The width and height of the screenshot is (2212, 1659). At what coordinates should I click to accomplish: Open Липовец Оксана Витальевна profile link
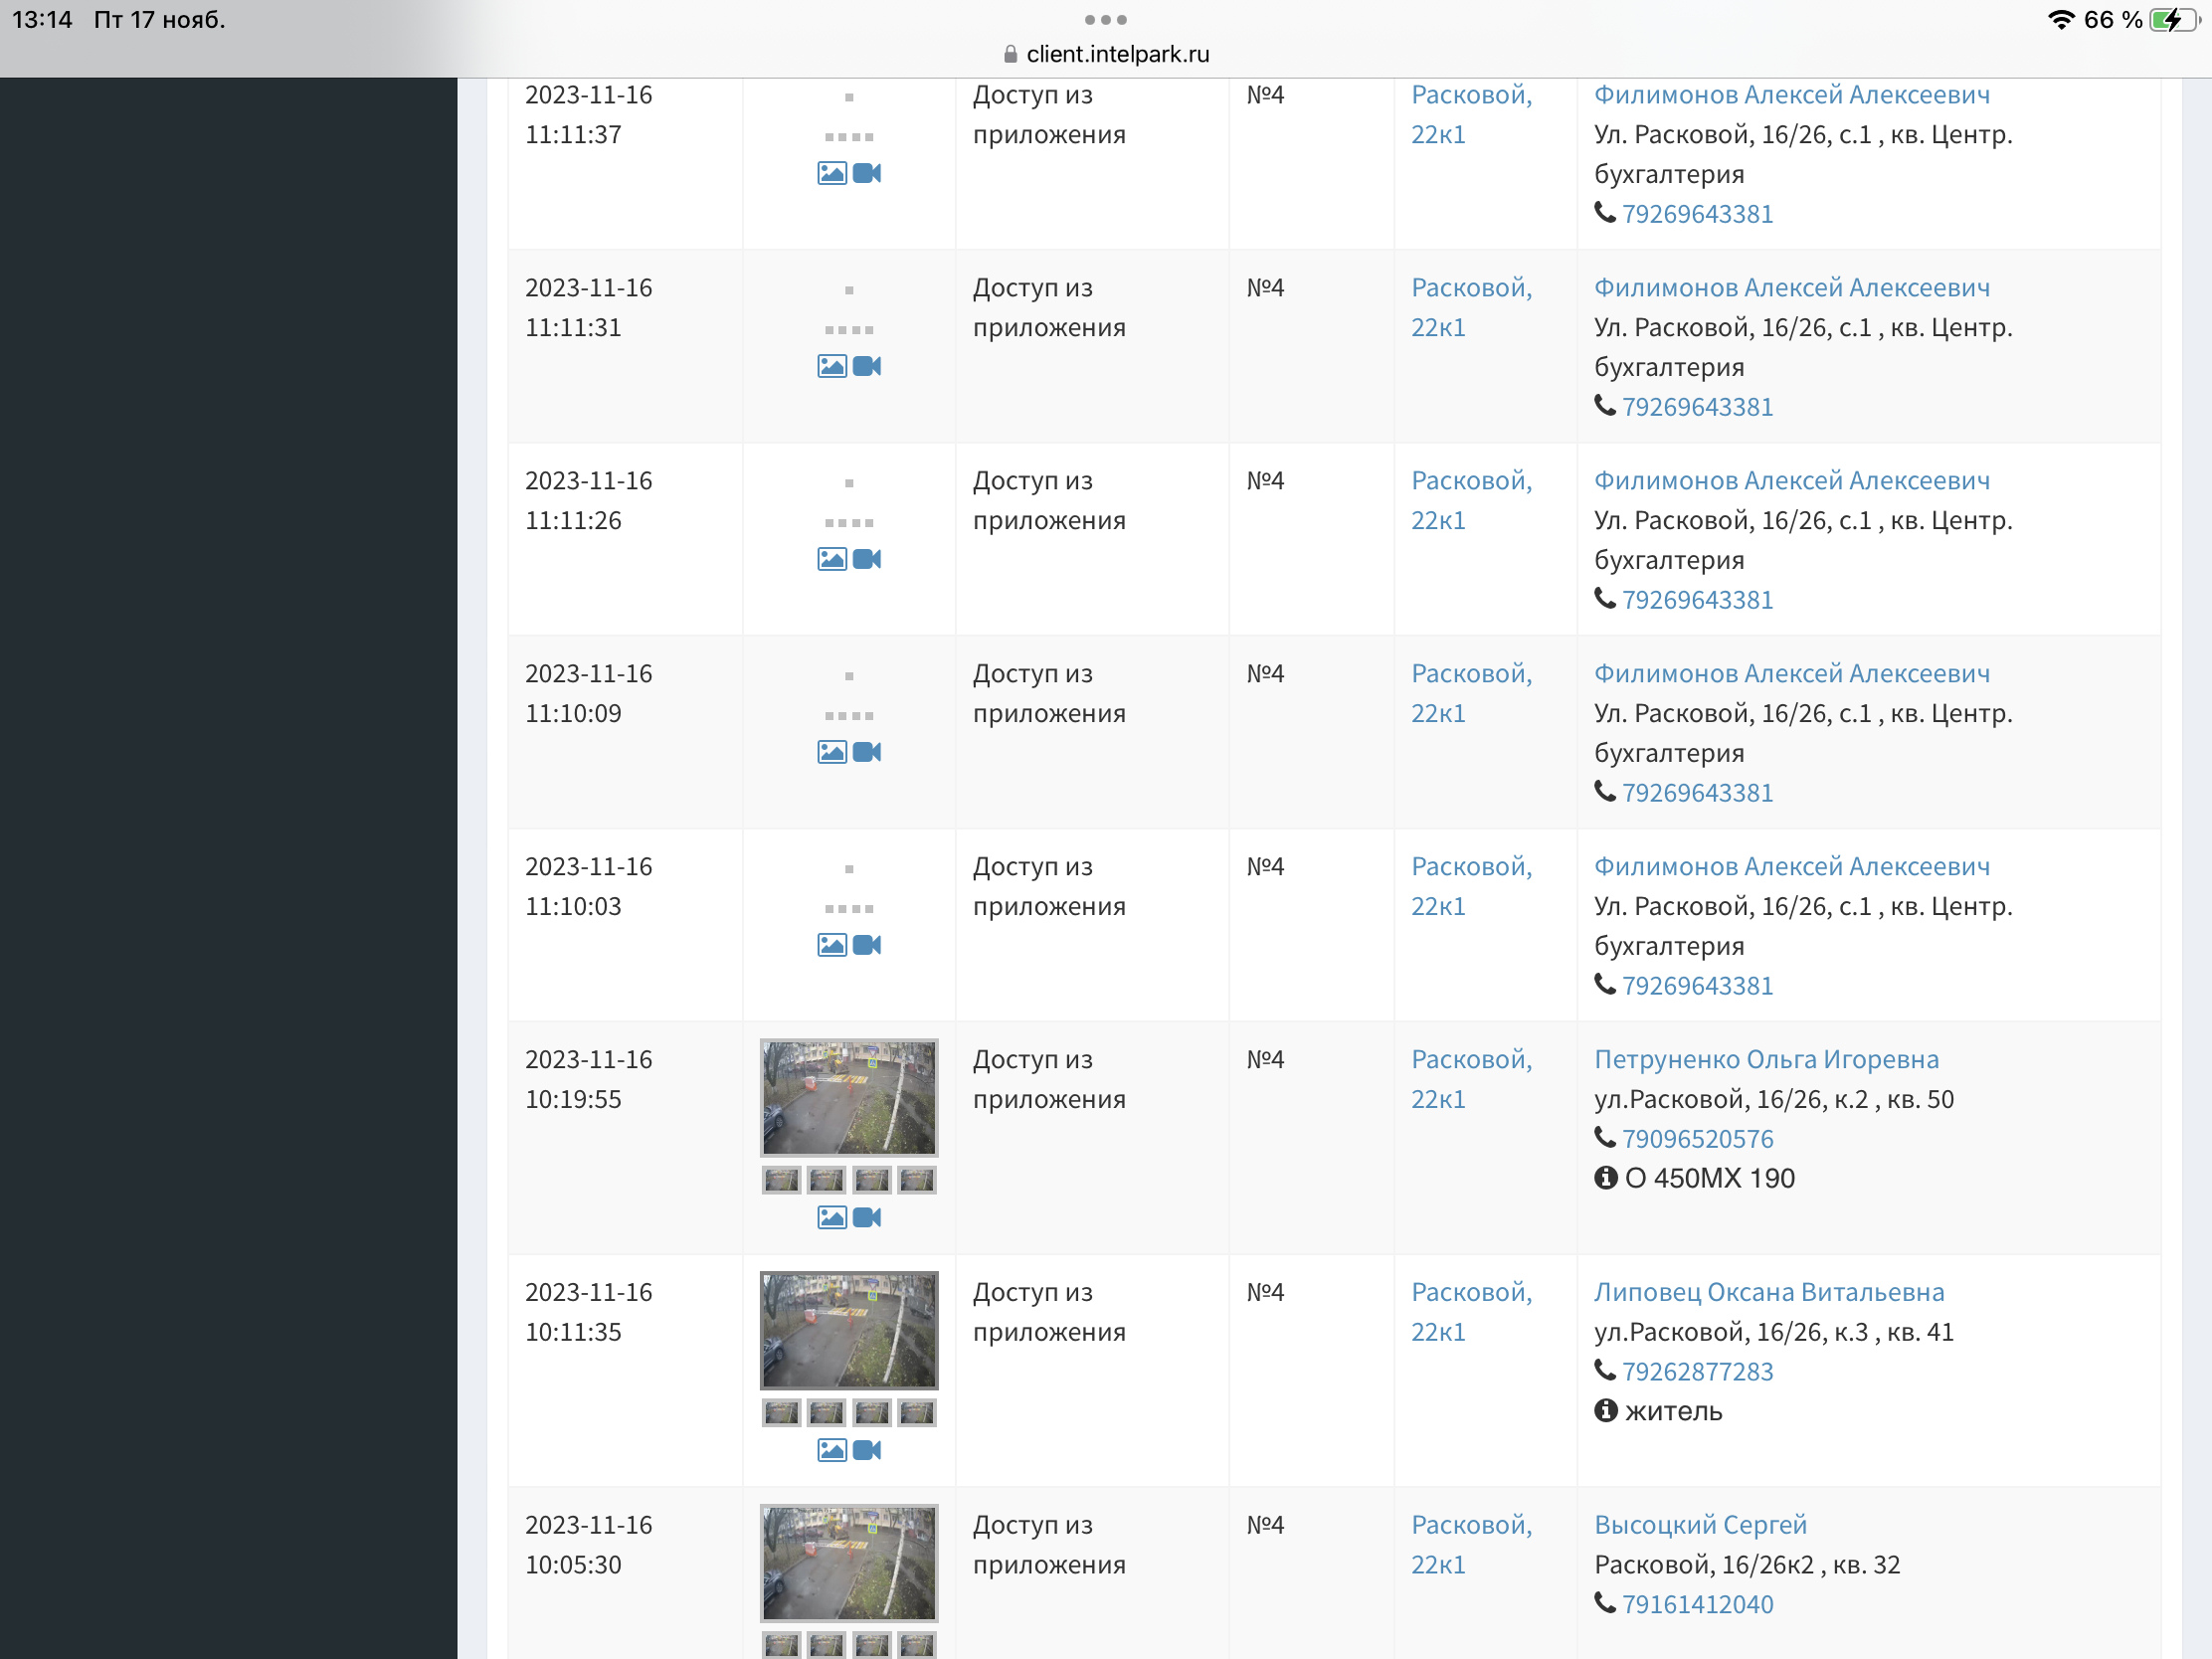tap(1768, 1292)
